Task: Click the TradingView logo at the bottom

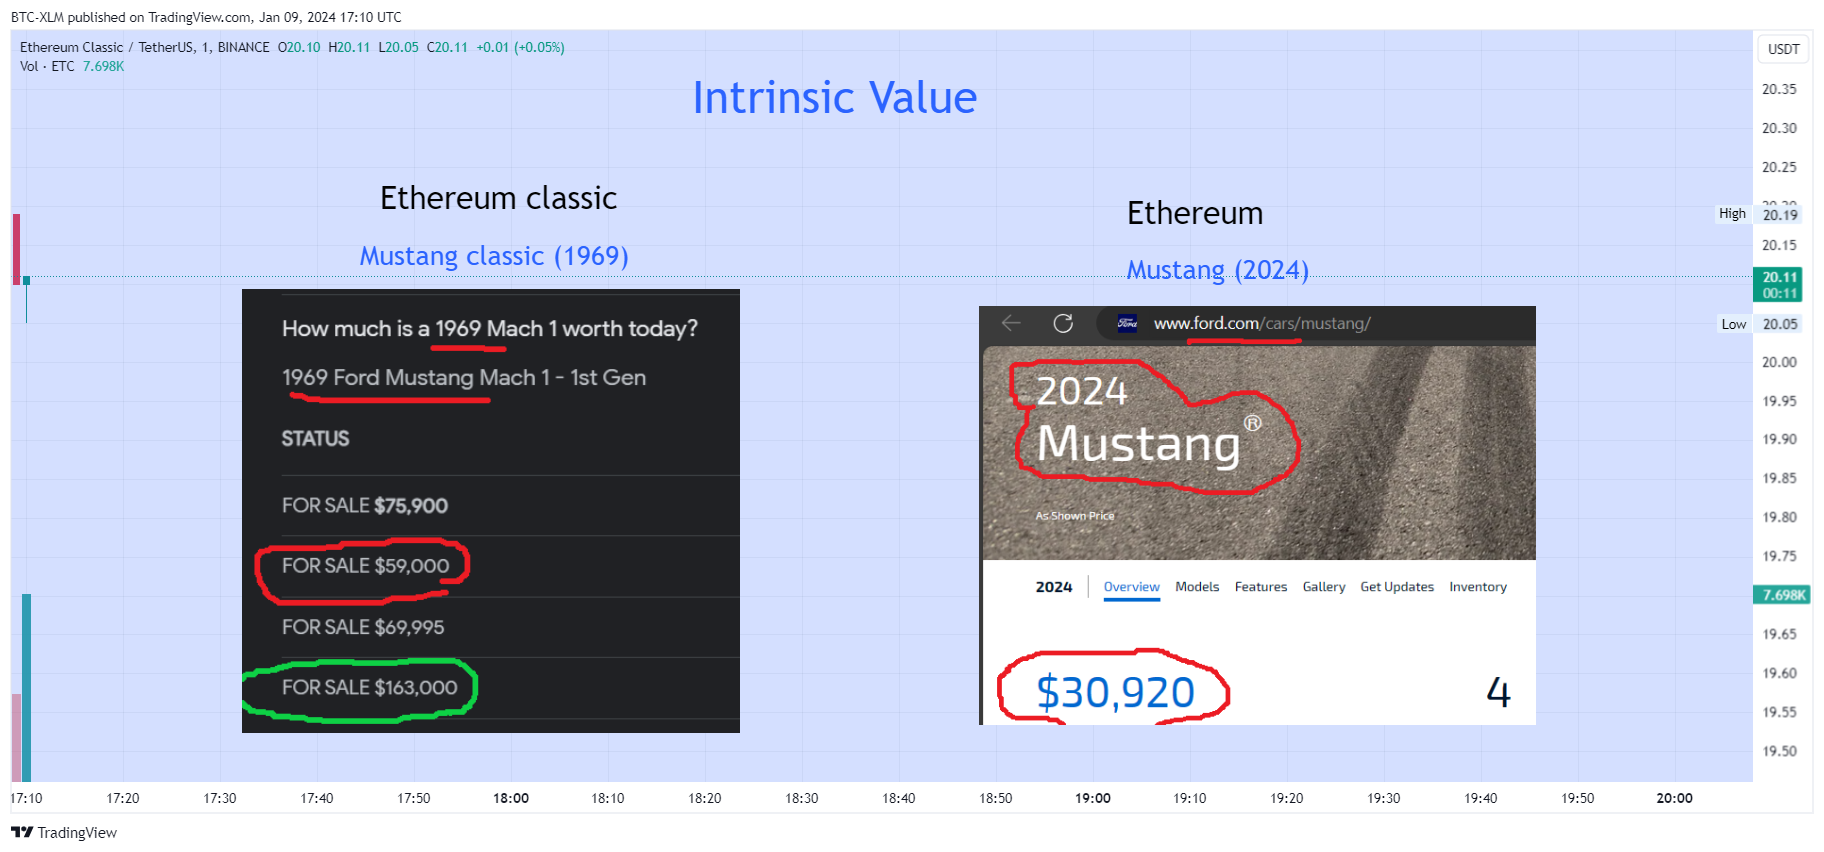Action: [64, 832]
